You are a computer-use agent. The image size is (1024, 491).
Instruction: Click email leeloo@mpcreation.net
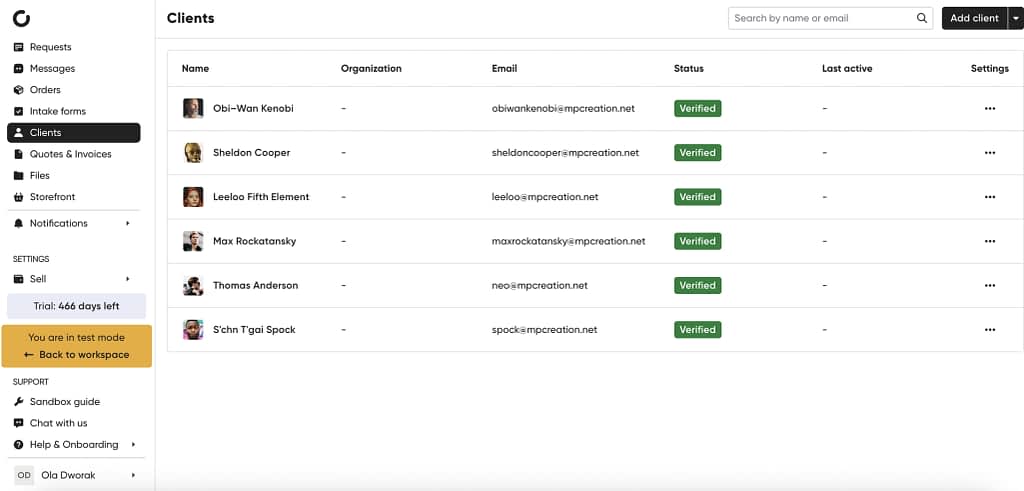point(545,197)
